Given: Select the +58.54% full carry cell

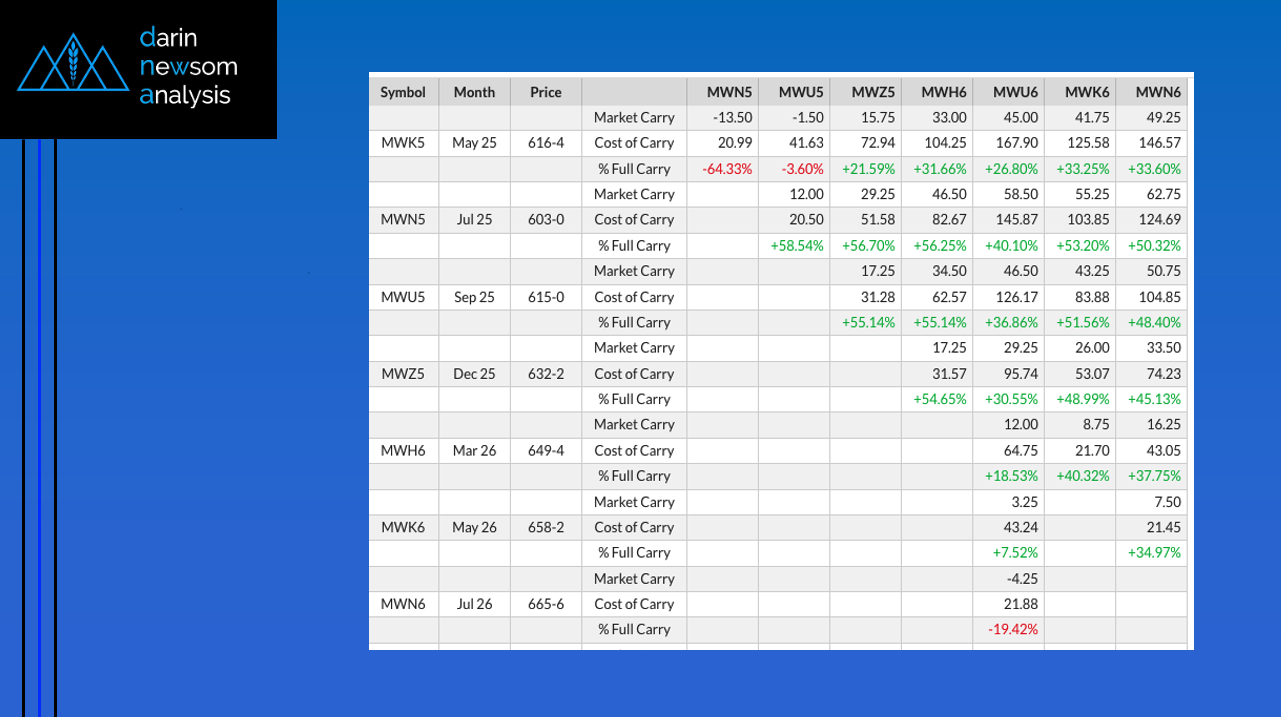Looking at the screenshot, I should (798, 246).
